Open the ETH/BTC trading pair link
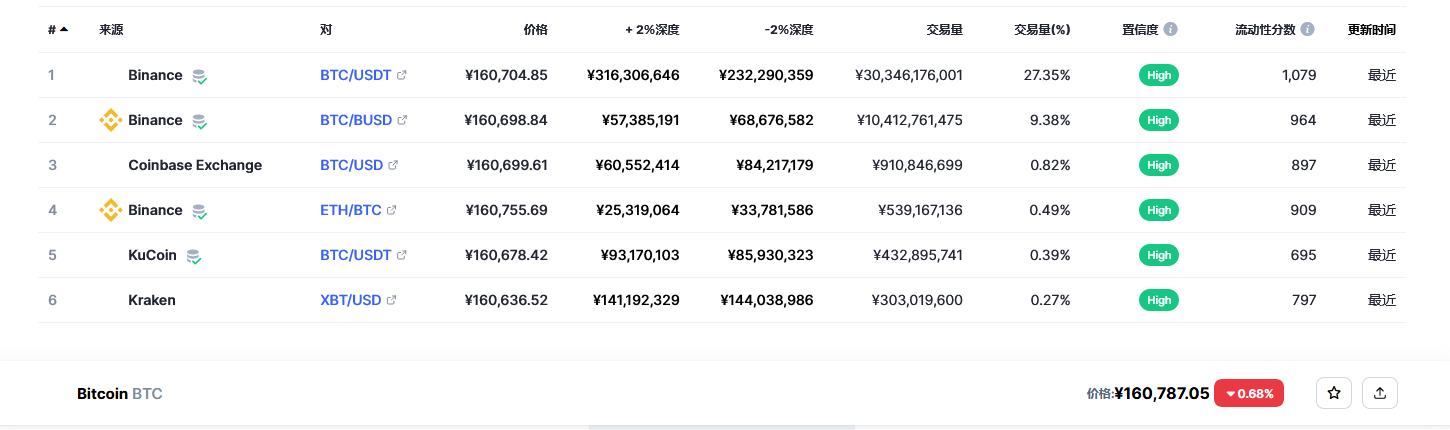The image size is (1450, 430). point(350,210)
